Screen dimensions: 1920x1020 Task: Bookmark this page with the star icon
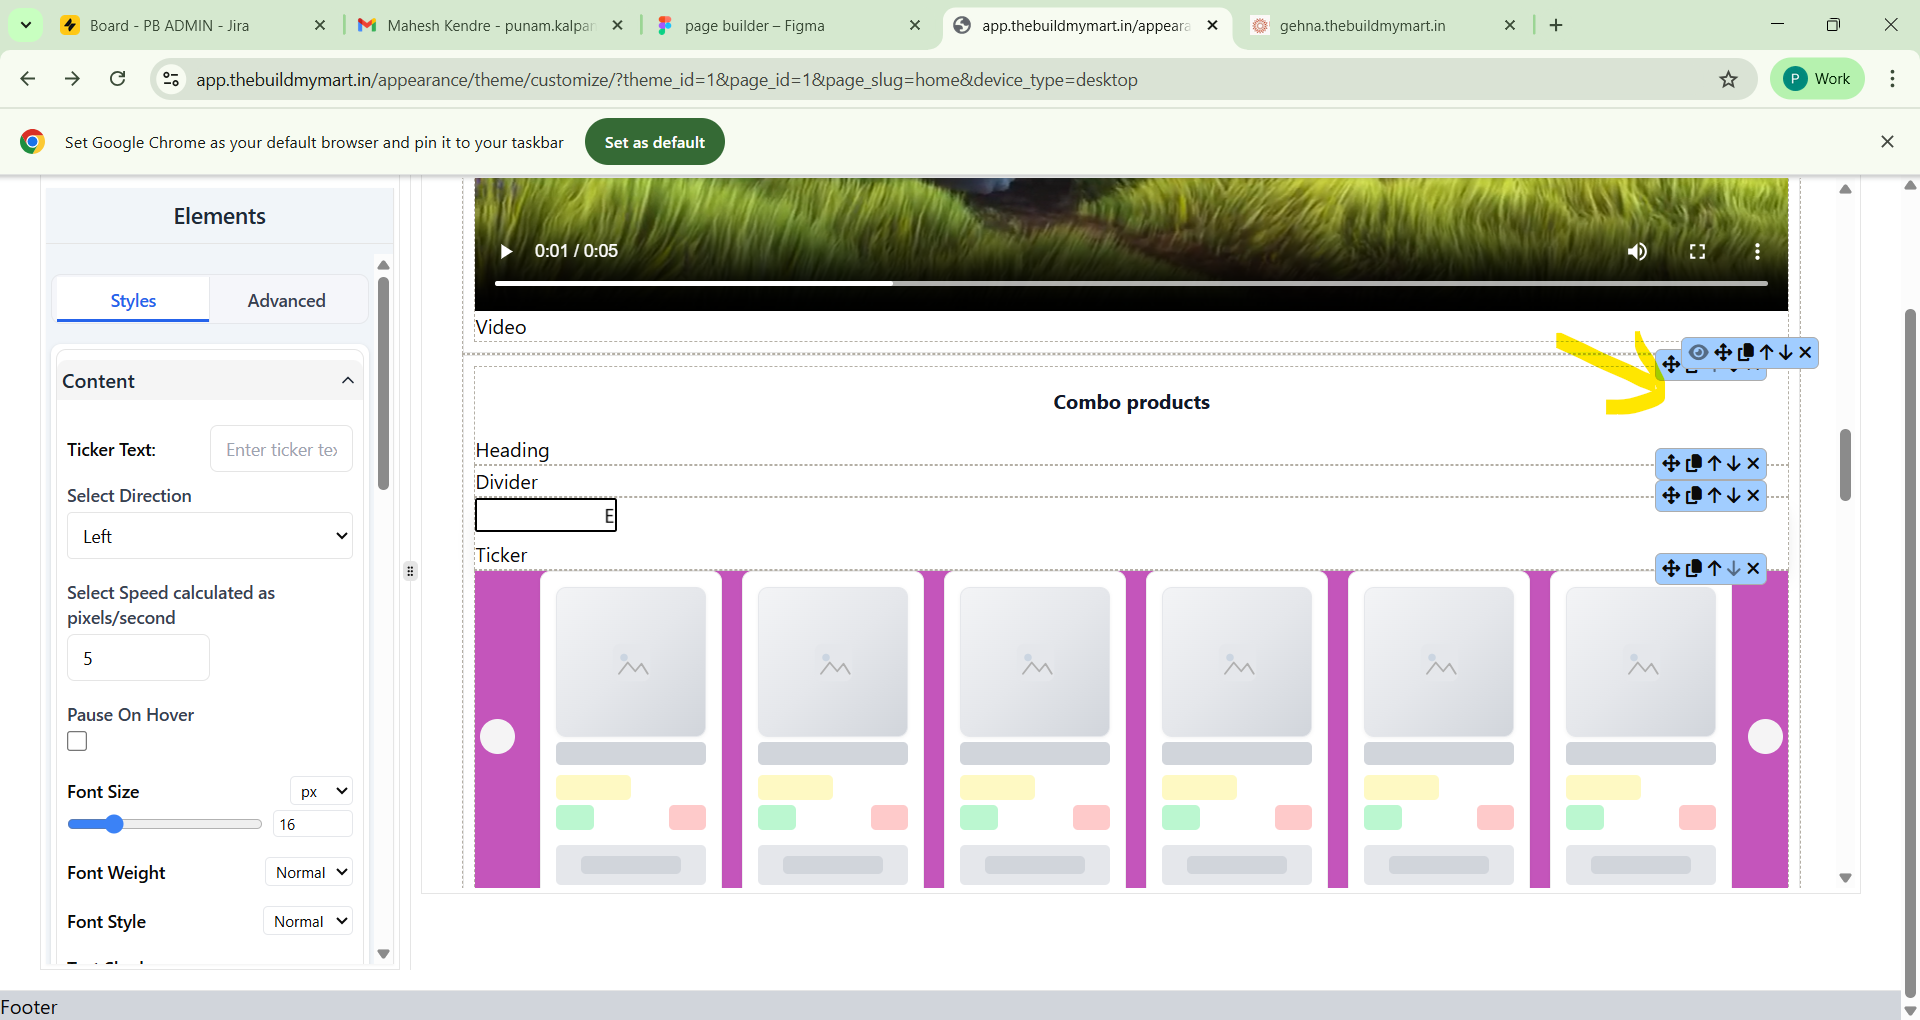tap(1728, 79)
